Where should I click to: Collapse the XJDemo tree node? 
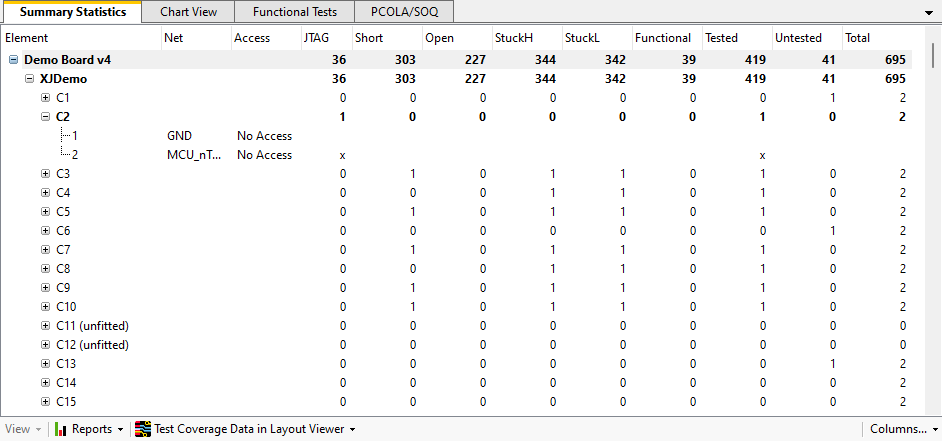[29, 79]
